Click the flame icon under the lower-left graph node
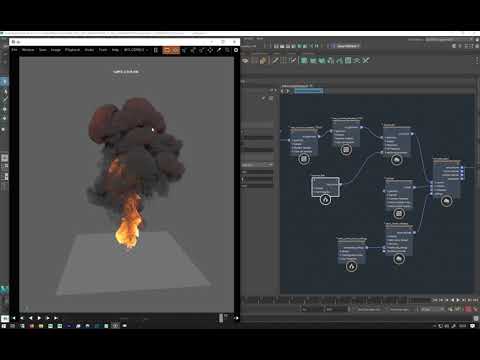This screenshot has height=360, width=480. click(x=351, y=266)
